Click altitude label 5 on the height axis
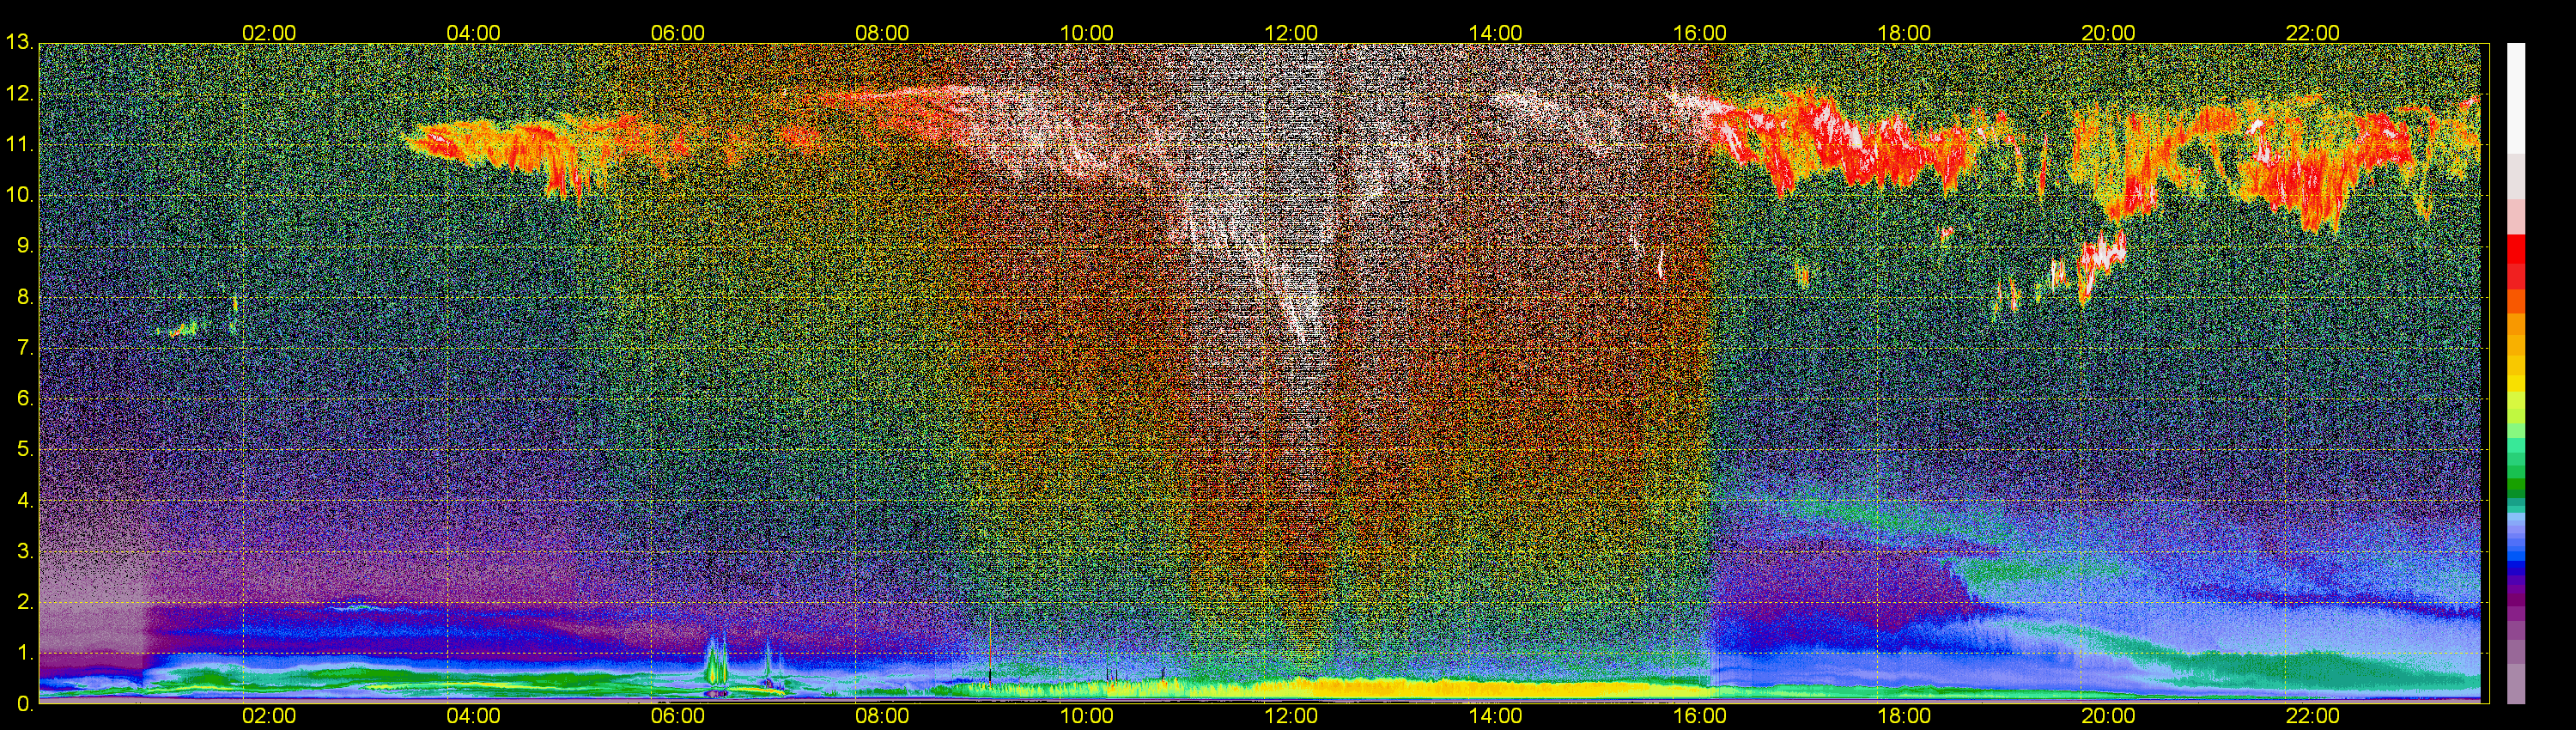The image size is (2576, 730). 24,450
